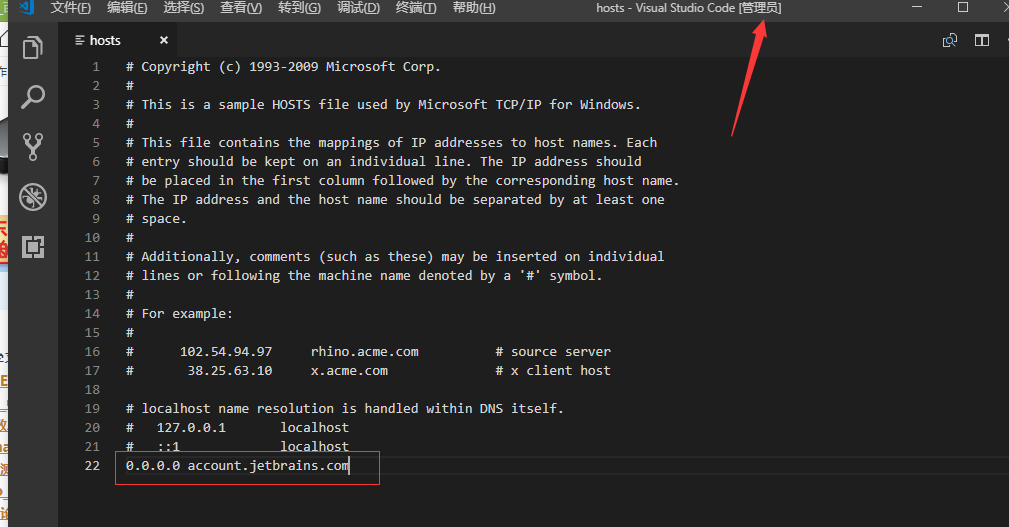This screenshot has width=1009, height=527.
Task: Open the Extensions view in activity bar
Action: 33,246
